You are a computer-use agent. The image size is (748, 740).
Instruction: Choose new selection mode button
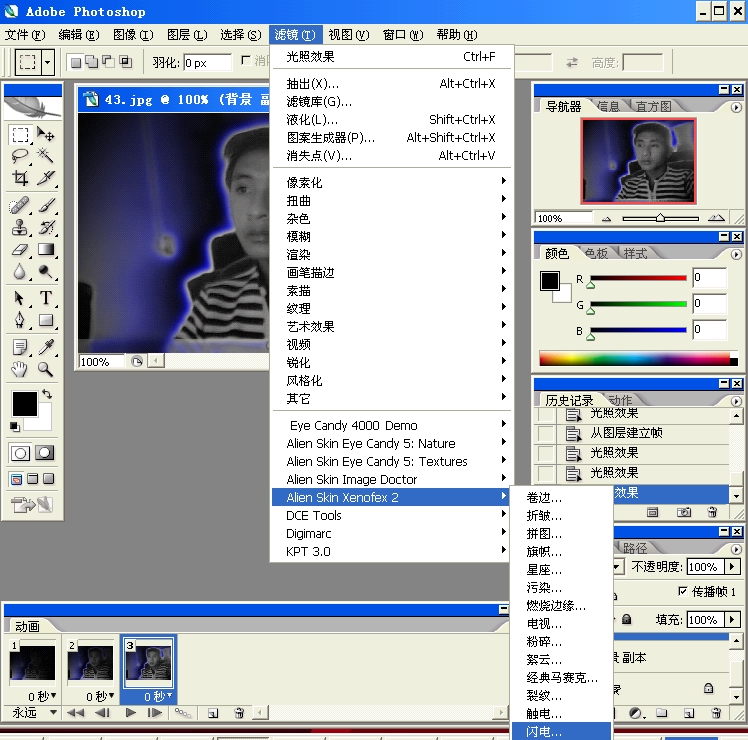[x=75, y=62]
